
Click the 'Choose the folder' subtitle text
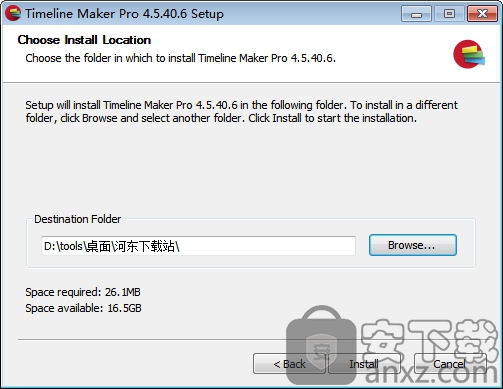pos(180,58)
